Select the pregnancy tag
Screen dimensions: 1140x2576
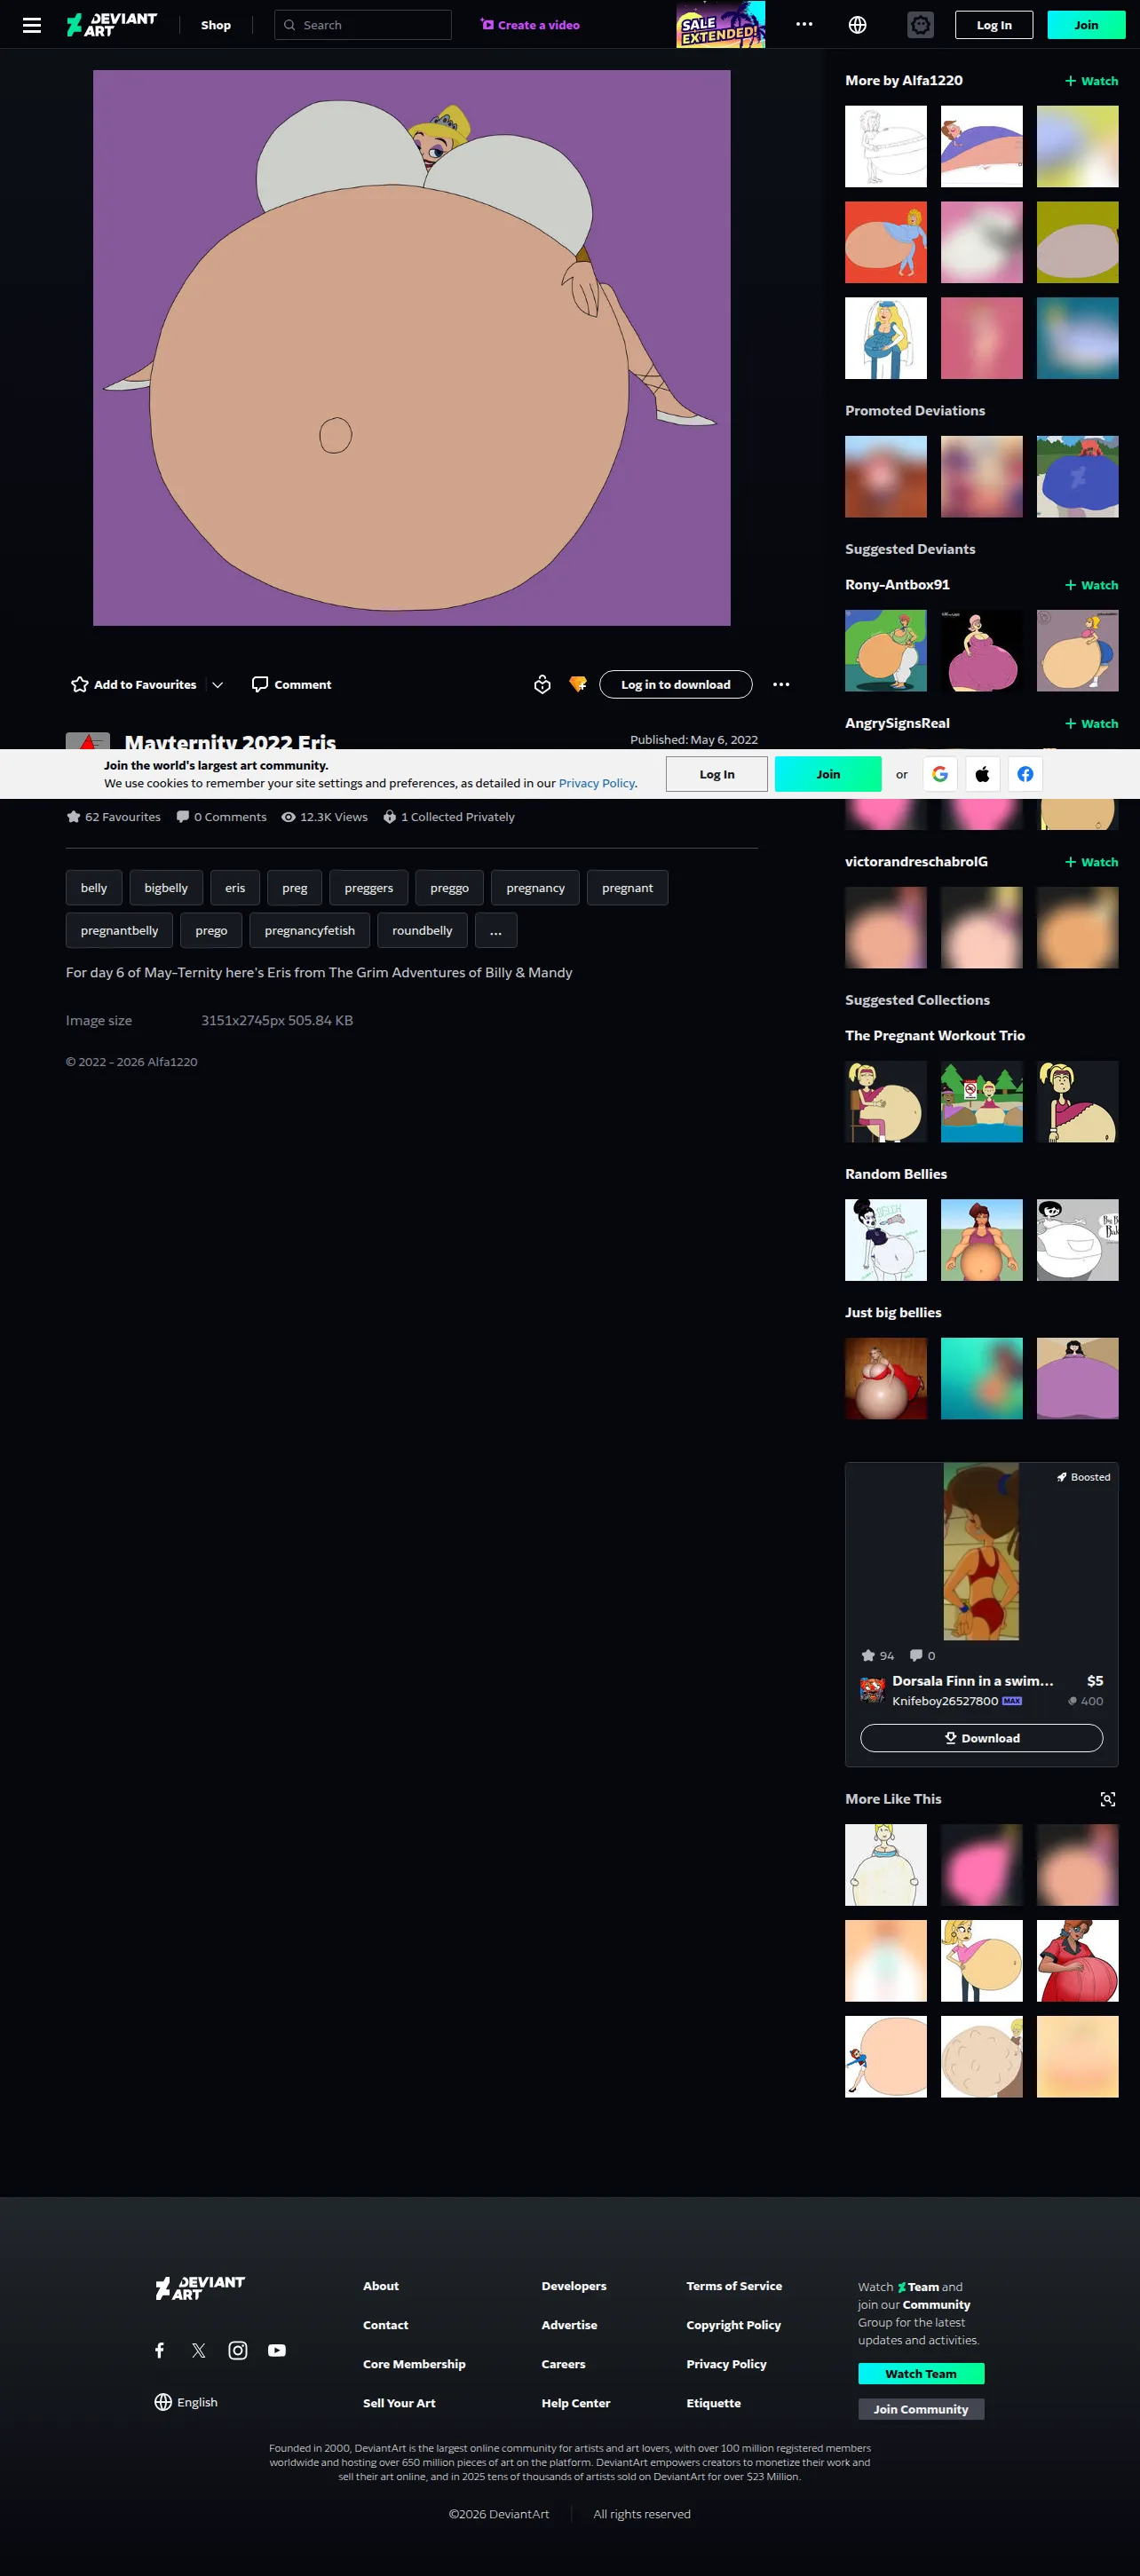pos(535,888)
